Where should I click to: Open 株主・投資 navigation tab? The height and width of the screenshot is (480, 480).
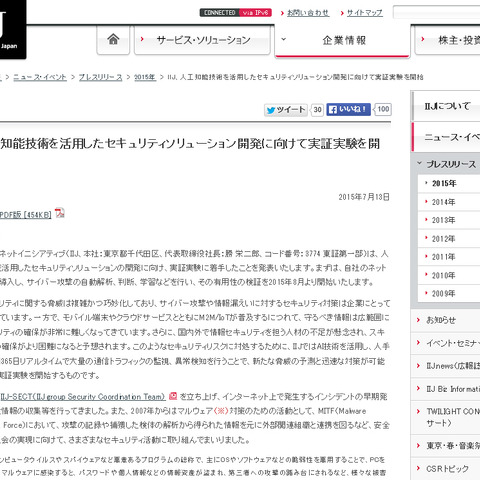point(447,40)
